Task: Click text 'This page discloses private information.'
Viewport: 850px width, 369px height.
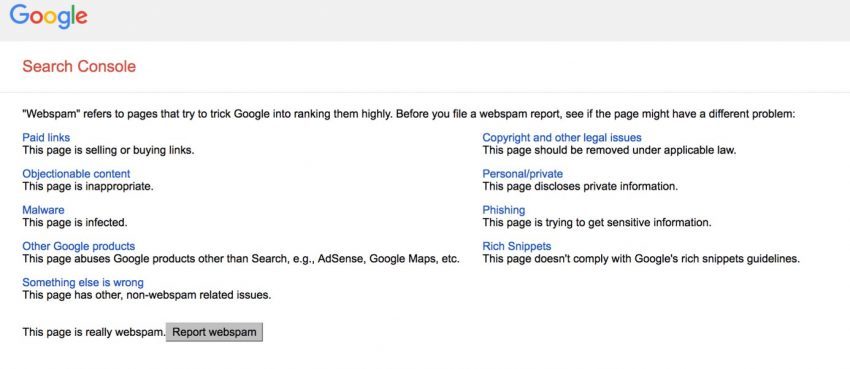Action: click(580, 187)
